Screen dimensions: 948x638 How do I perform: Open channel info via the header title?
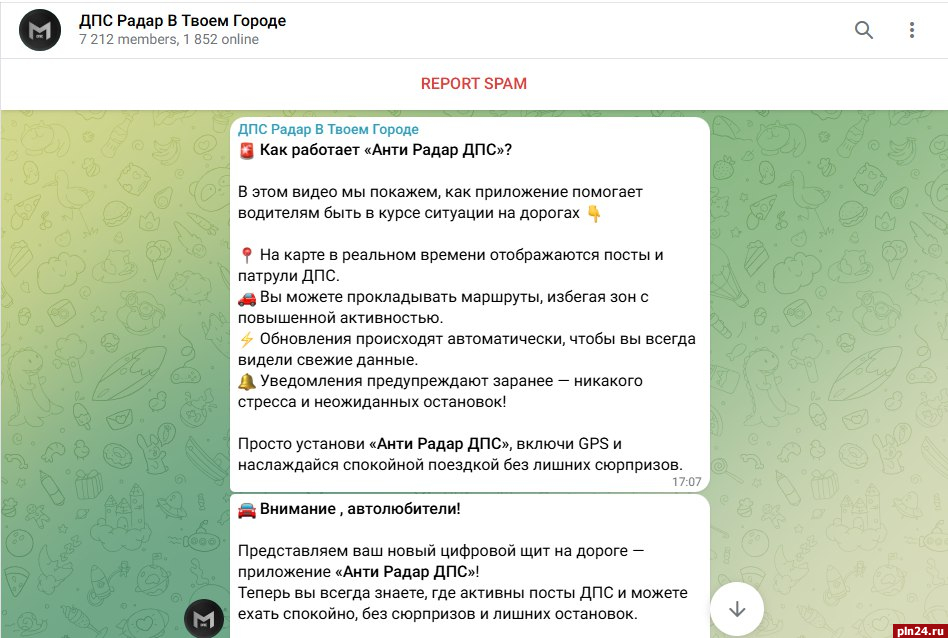point(183,21)
